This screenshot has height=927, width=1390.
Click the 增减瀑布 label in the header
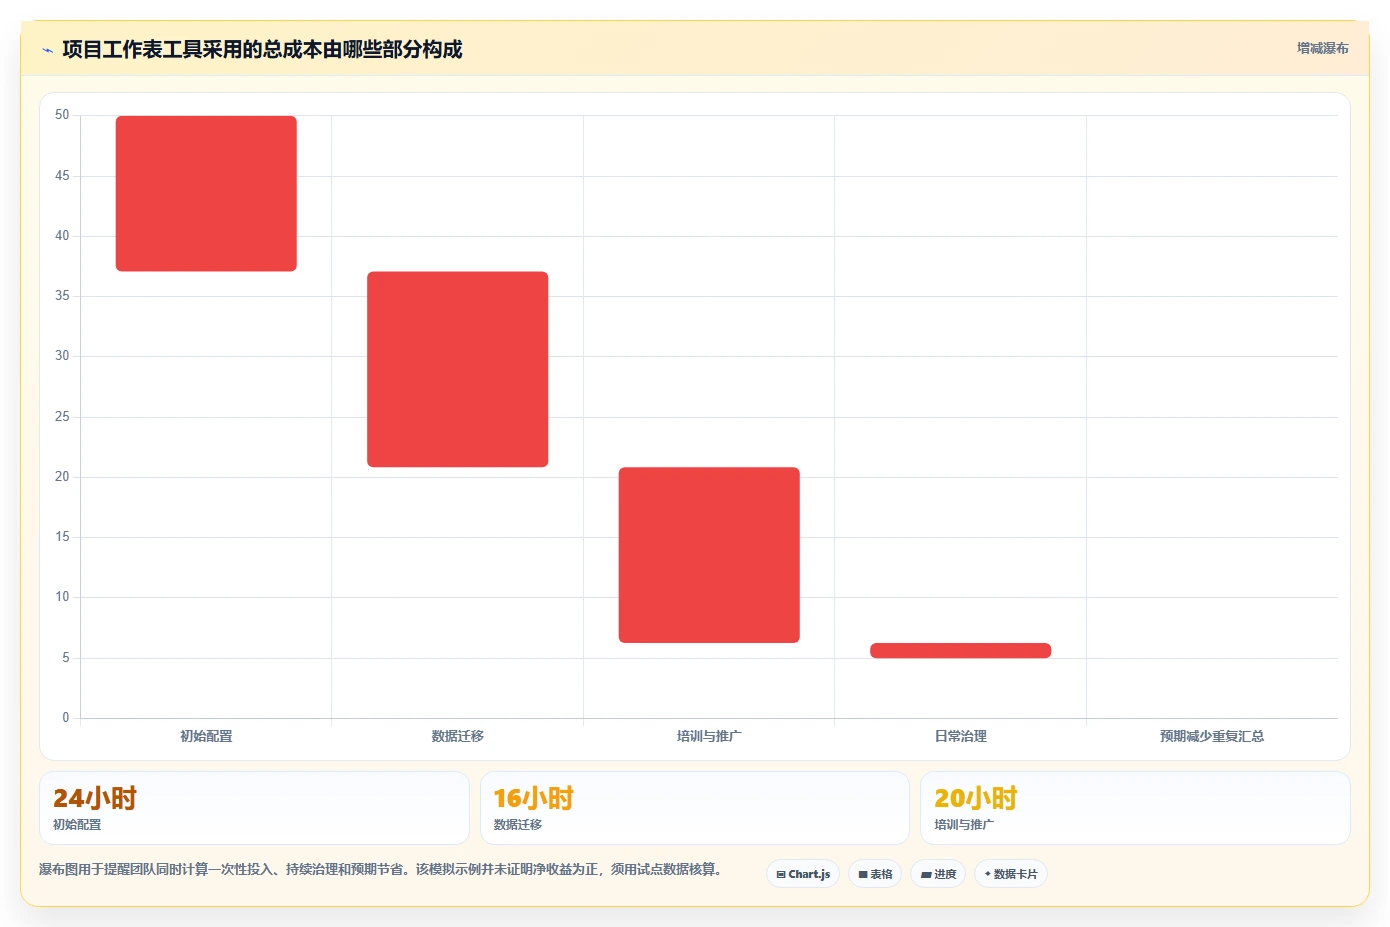coord(1322,48)
